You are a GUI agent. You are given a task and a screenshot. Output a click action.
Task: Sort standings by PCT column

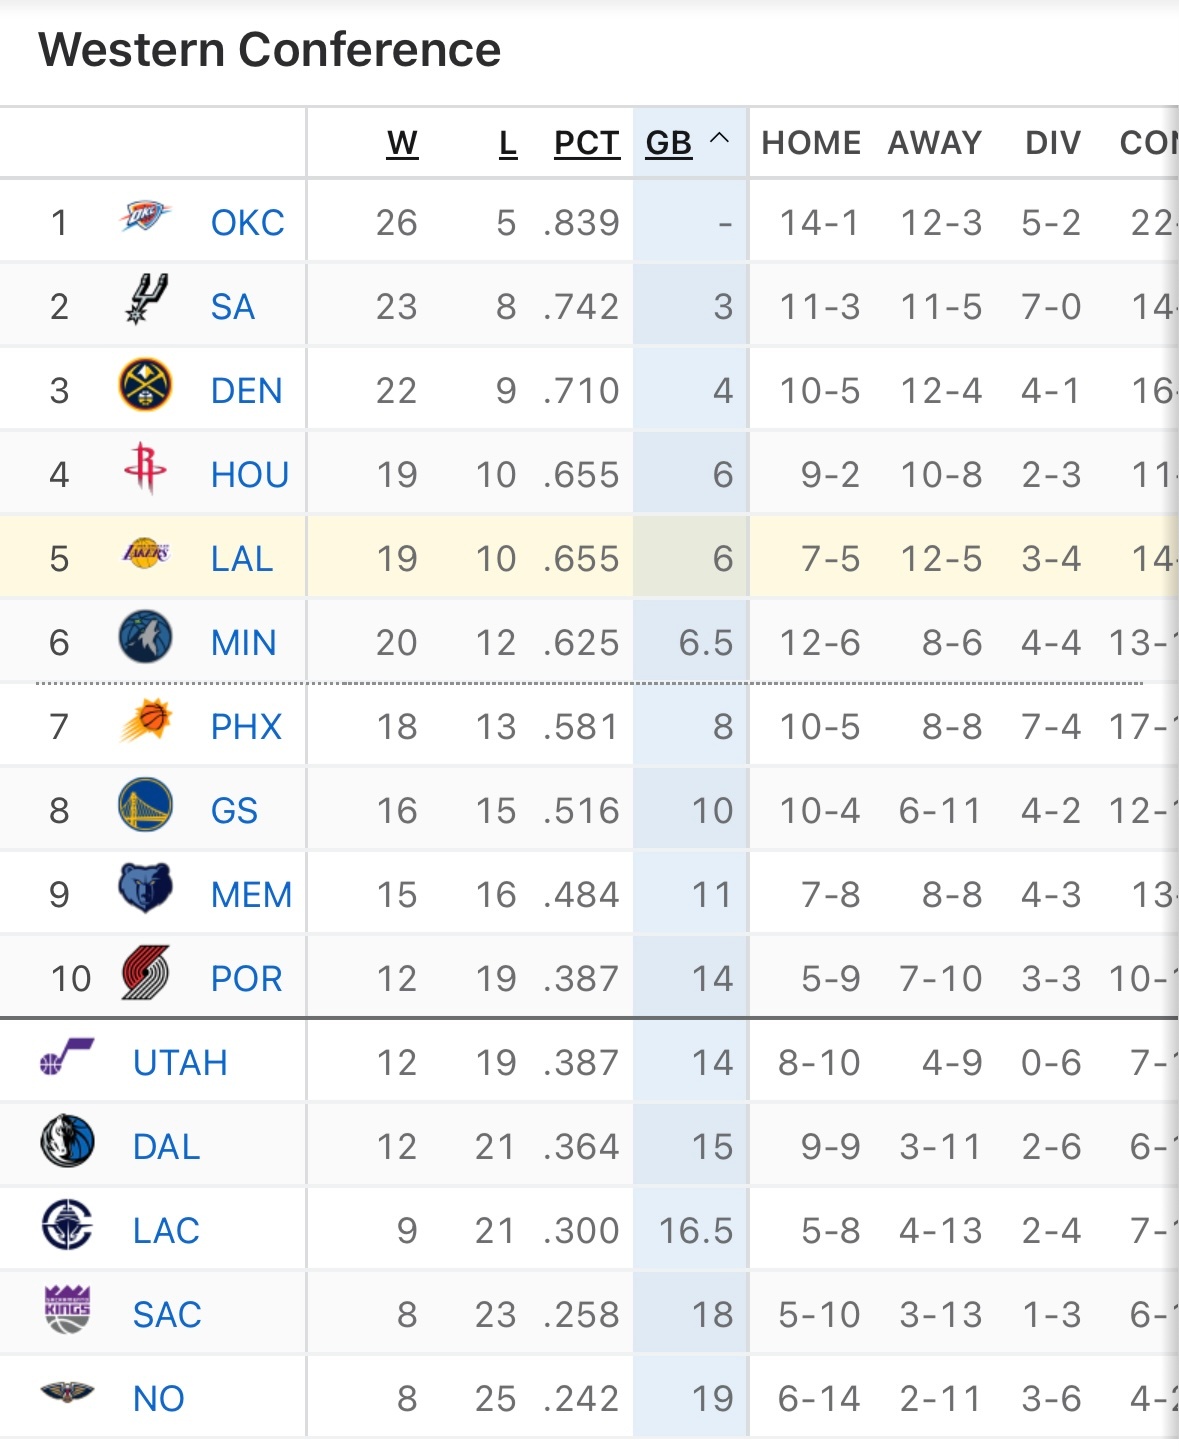587,144
